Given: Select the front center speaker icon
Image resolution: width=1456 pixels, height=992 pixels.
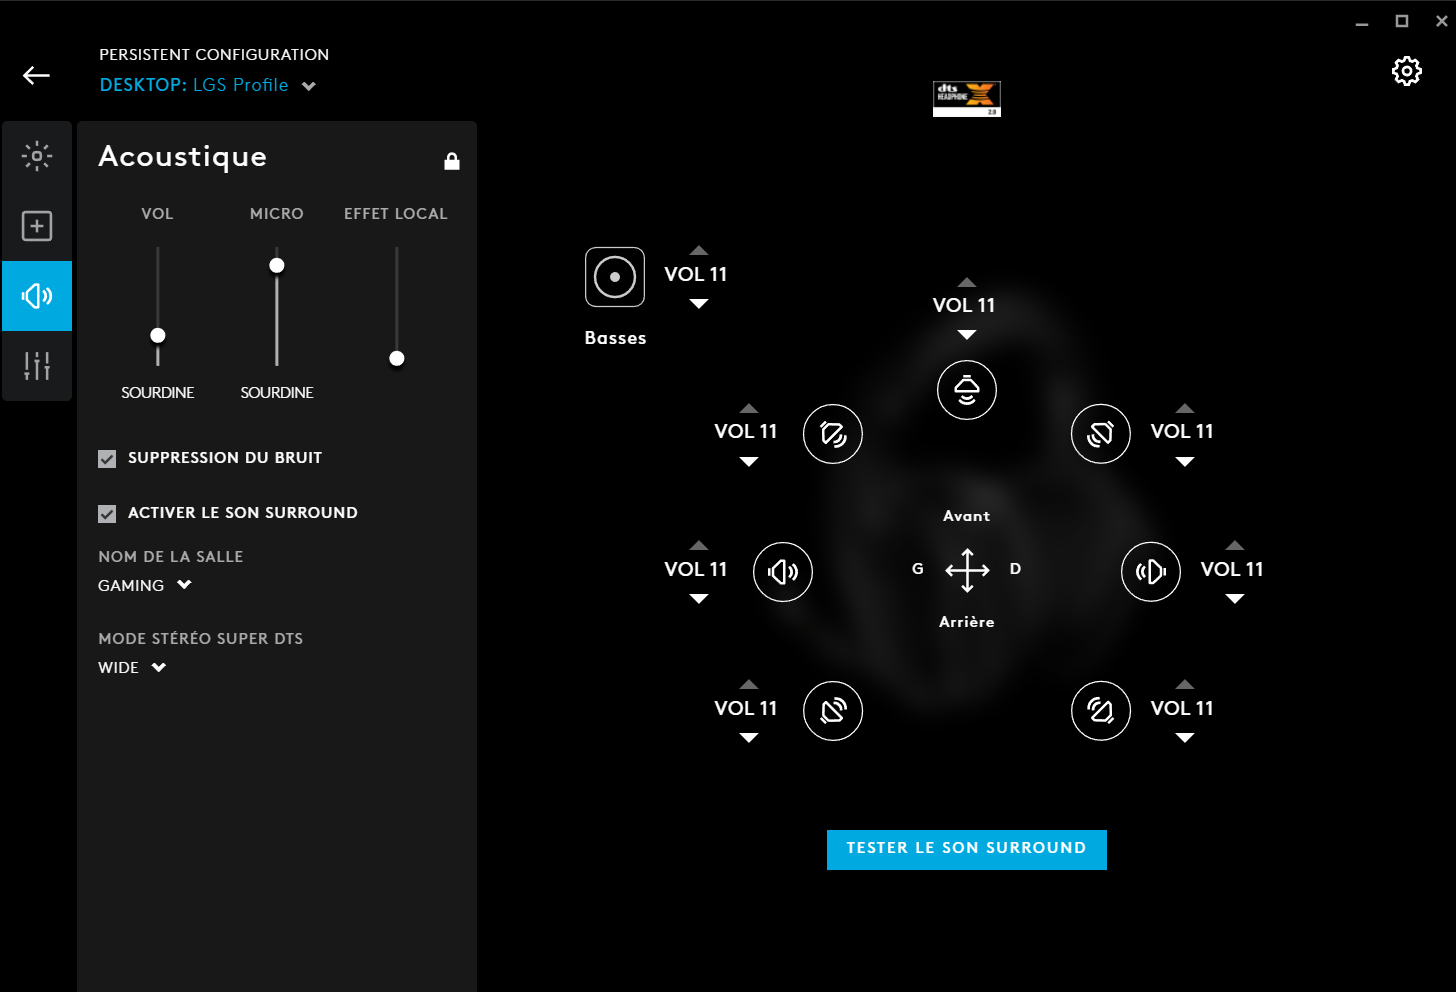Looking at the screenshot, I should pos(967,390).
